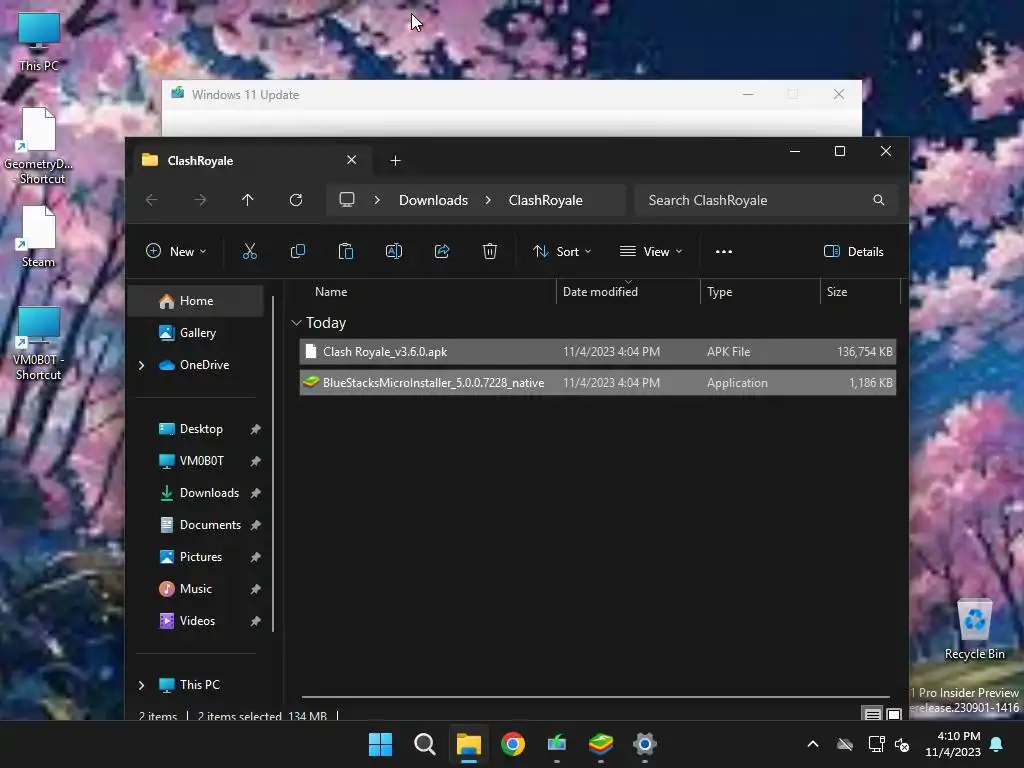Click the horizontal scrollbar in file list
The height and width of the screenshot is (768, 1024).
click(x=595, y=697)
